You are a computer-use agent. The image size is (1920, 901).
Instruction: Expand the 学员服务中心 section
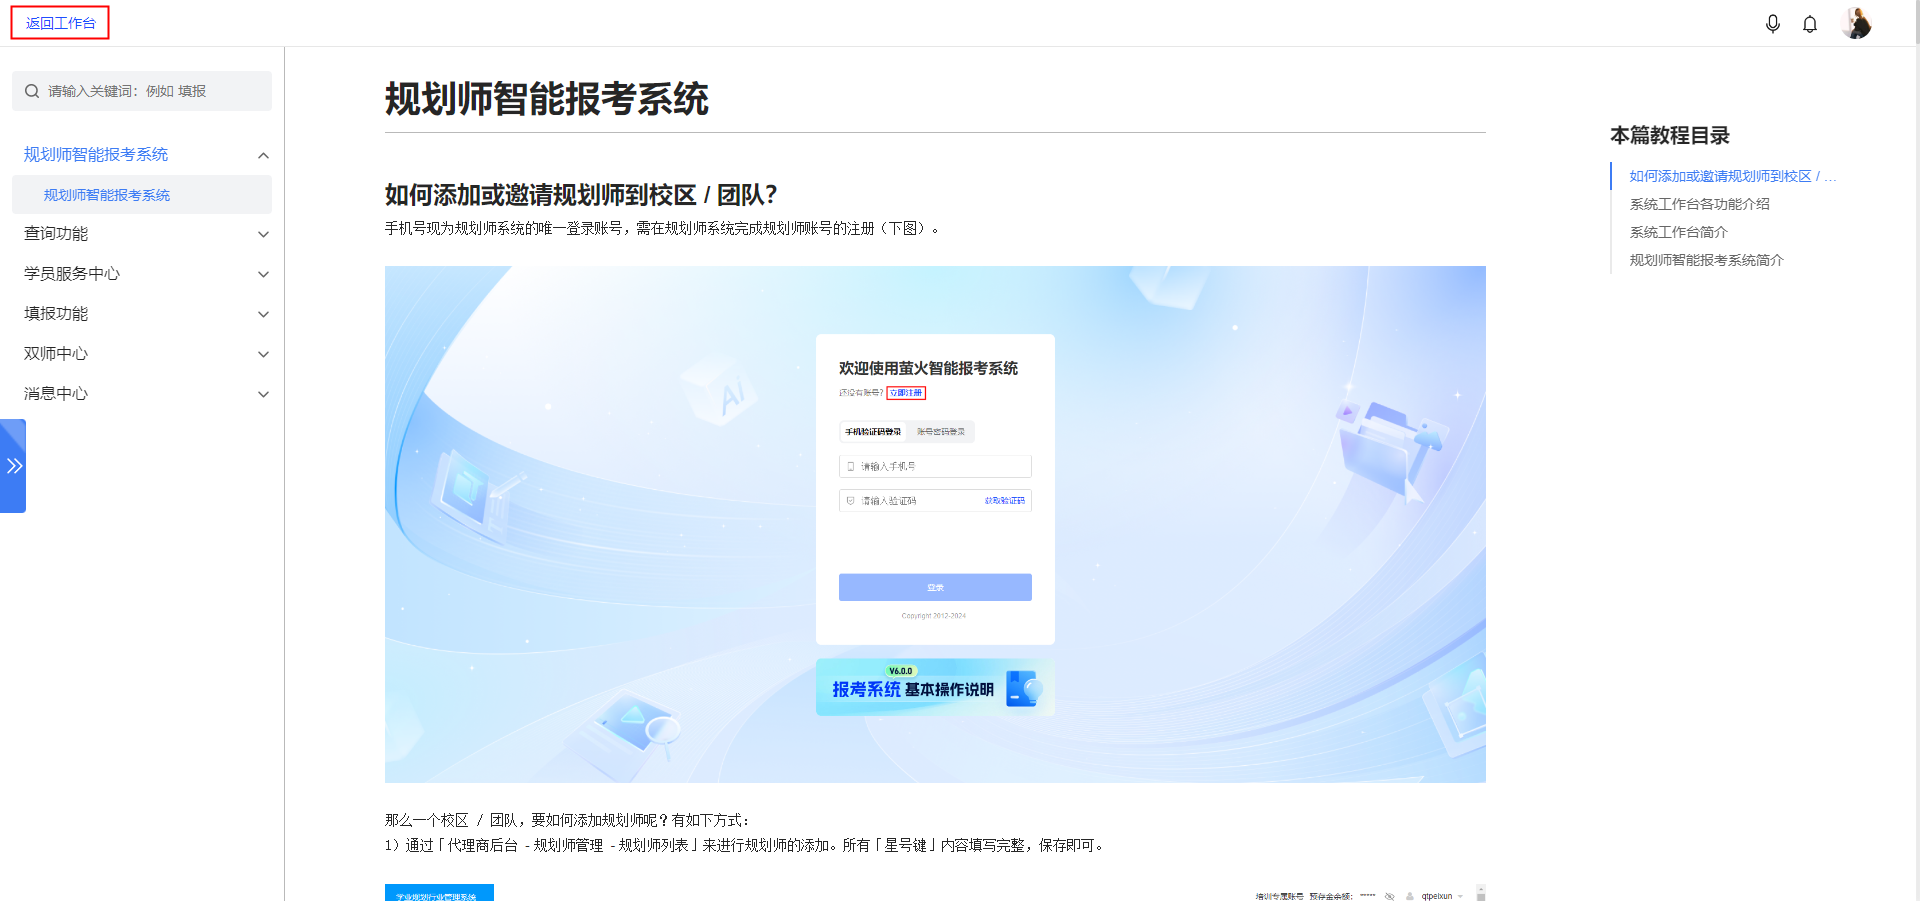142,273
